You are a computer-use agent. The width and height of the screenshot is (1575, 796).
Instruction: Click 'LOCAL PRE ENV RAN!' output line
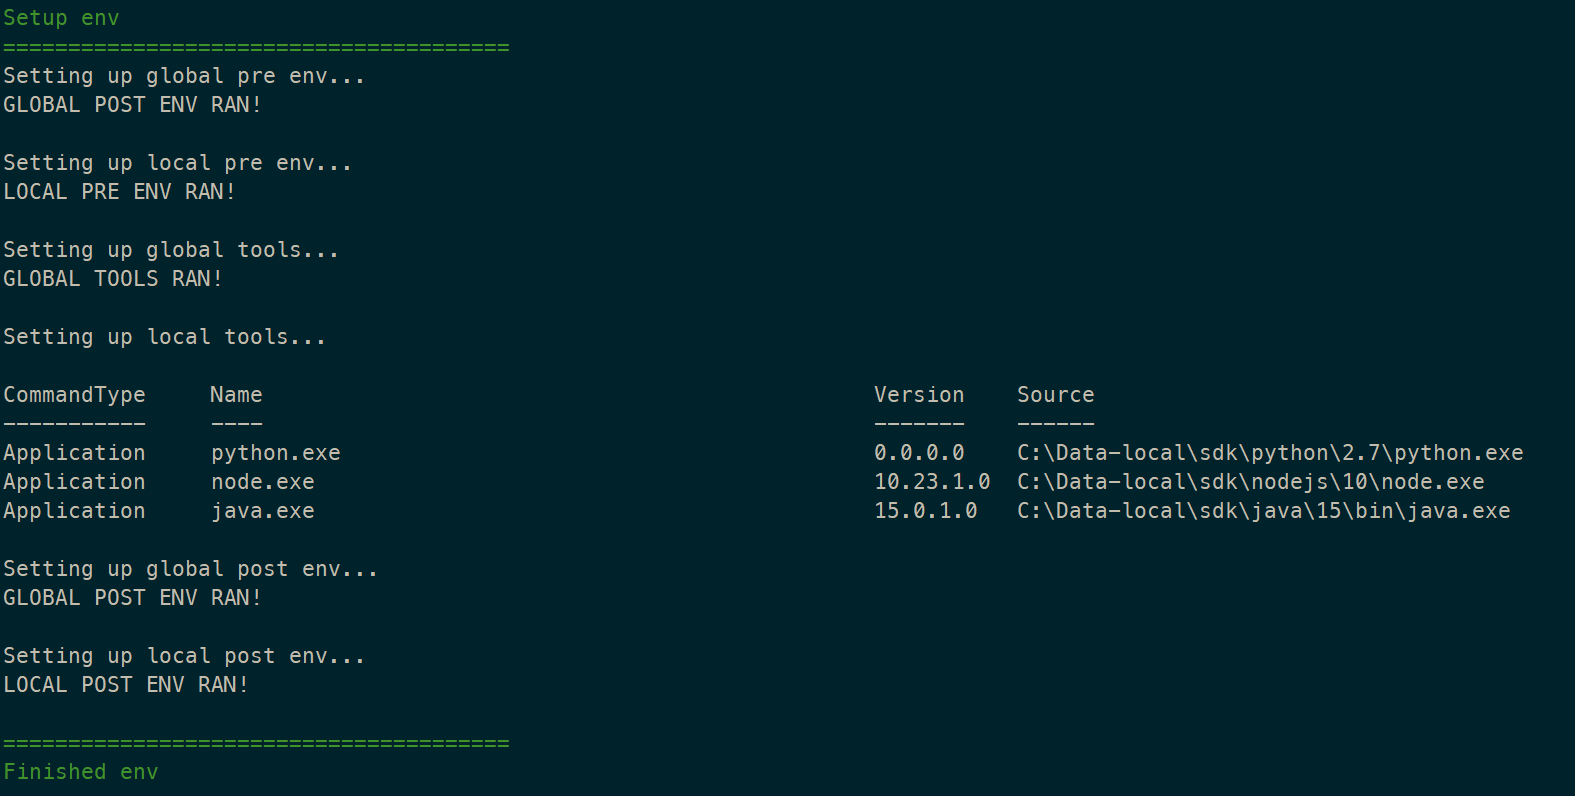click(x=119, y=192)
